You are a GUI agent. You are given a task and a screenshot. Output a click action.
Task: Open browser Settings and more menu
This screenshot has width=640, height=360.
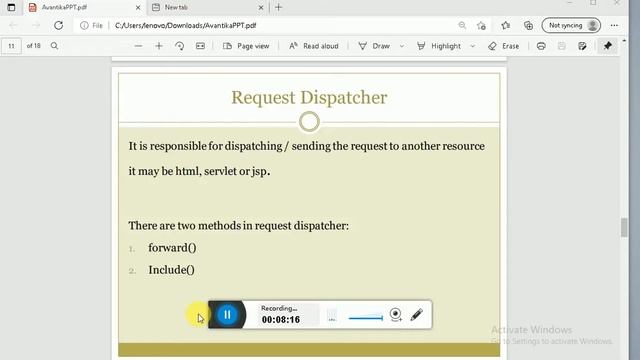point(614,25)
